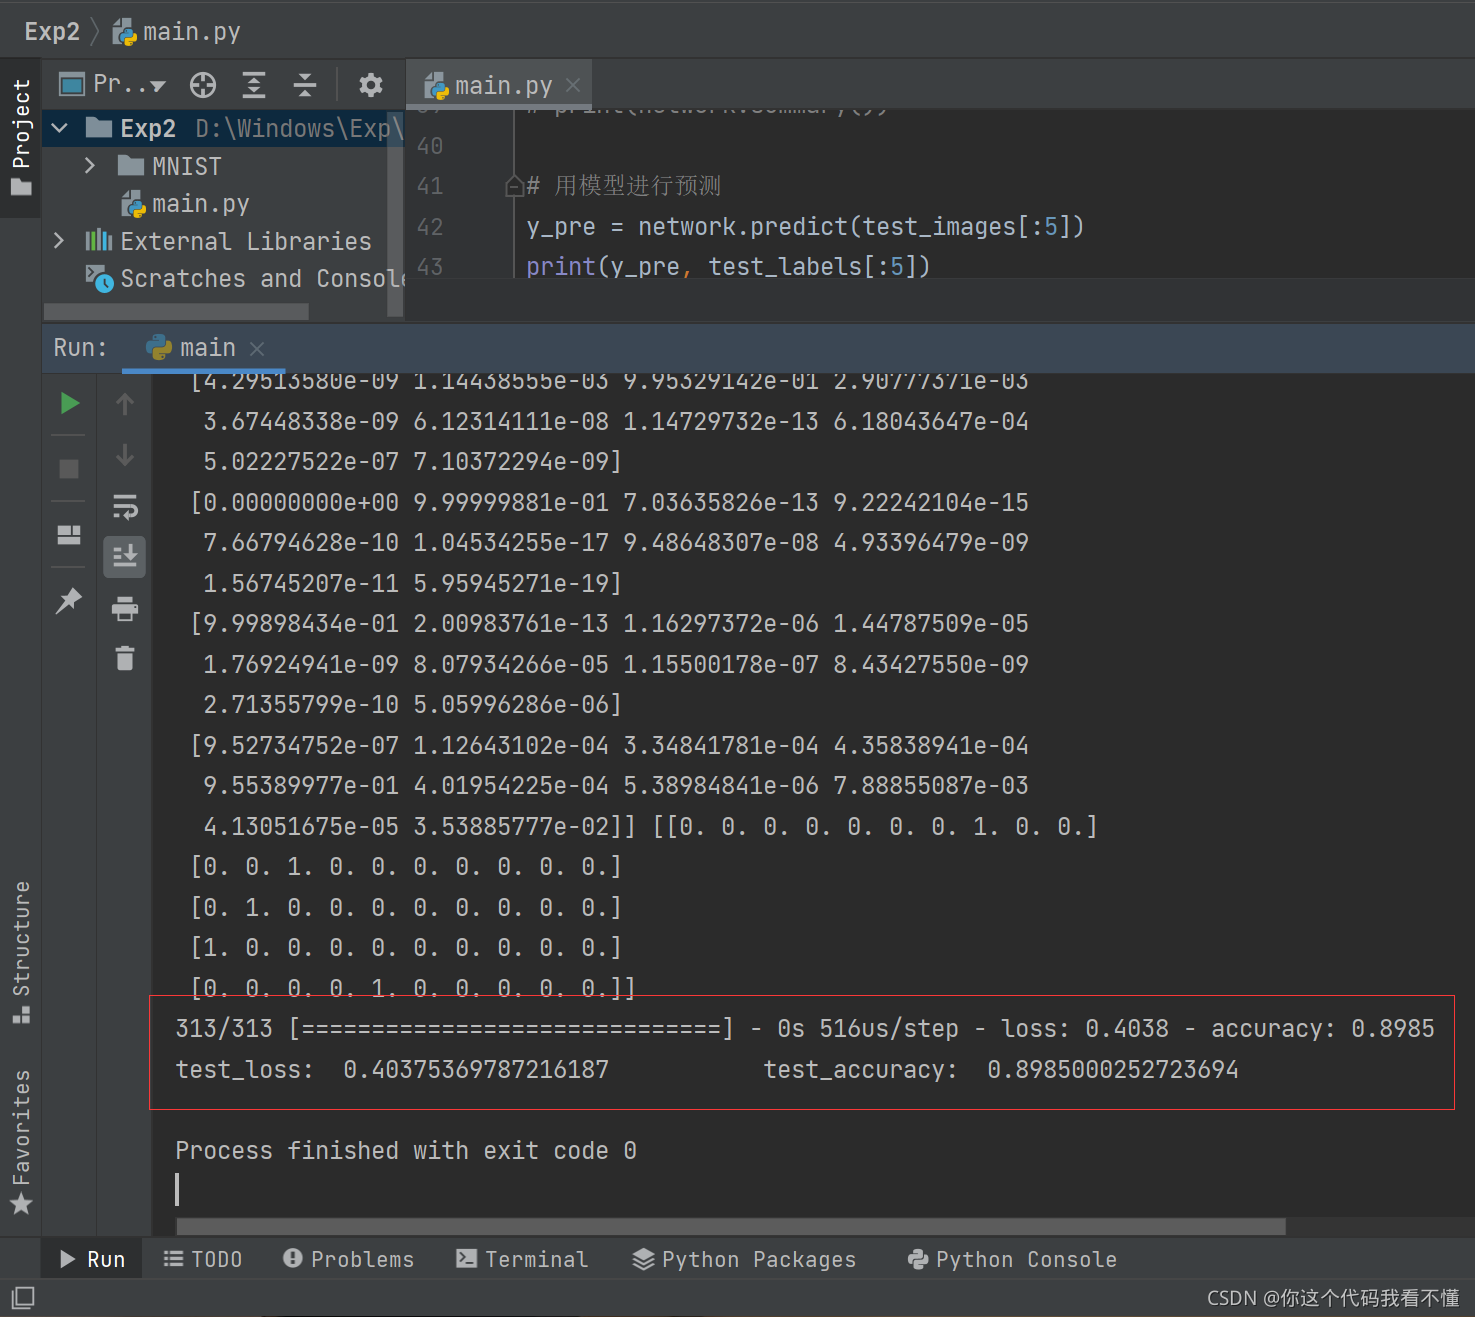The image size is (1475, 1317).
Task: Expand the MNIST folder
Action: pos(90,166)
